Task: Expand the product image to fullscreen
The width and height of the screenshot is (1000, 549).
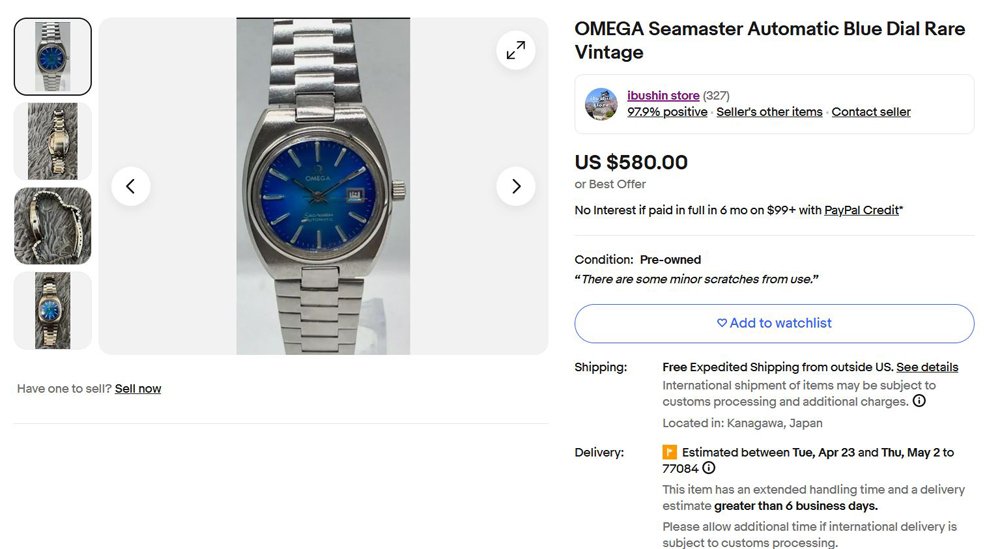Action: click(516, 50)
